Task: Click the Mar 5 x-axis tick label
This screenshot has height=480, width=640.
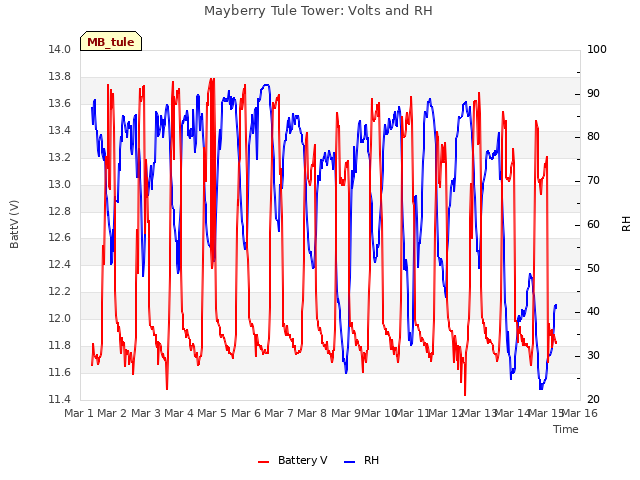Action: click(212, 413)
